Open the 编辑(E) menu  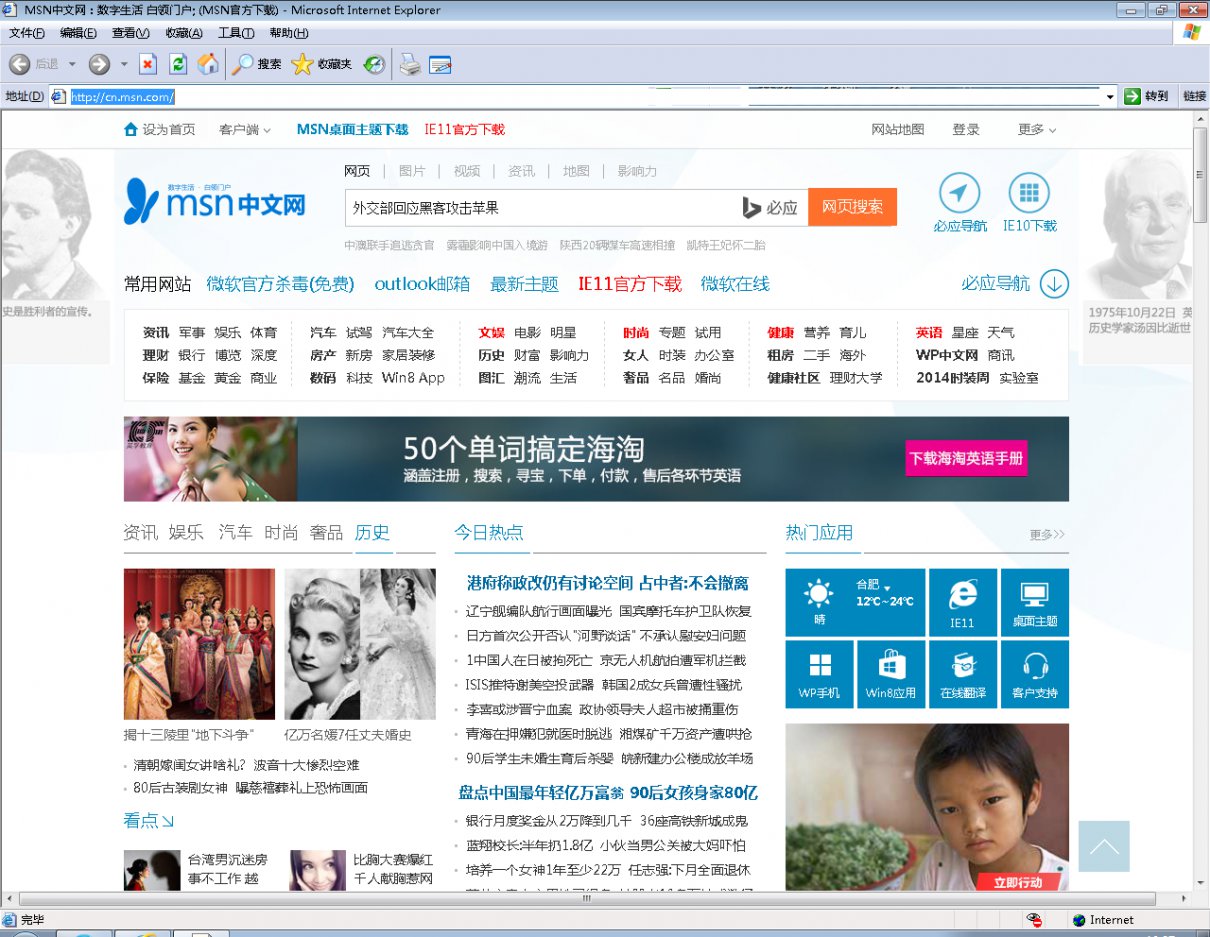78,33
